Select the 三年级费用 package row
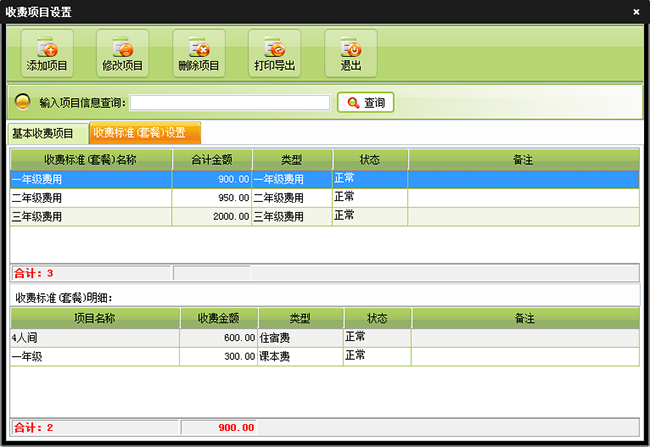 90,216
